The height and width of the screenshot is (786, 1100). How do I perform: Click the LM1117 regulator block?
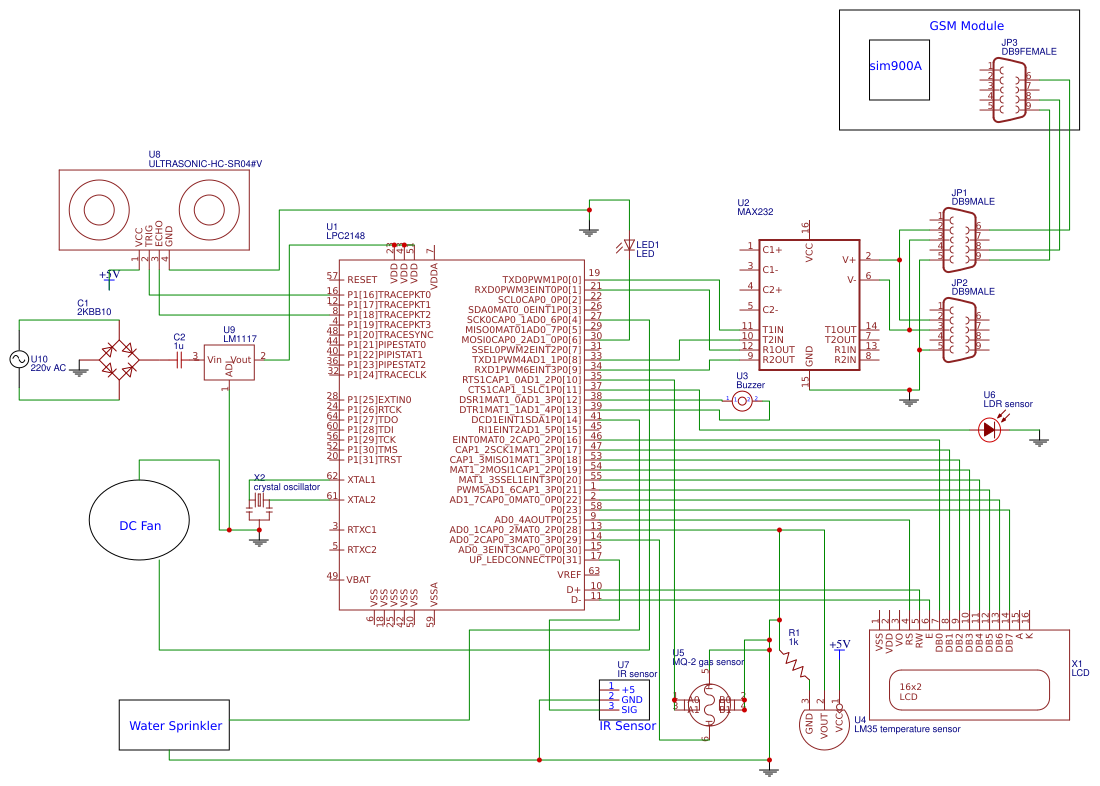click(229, 362)
